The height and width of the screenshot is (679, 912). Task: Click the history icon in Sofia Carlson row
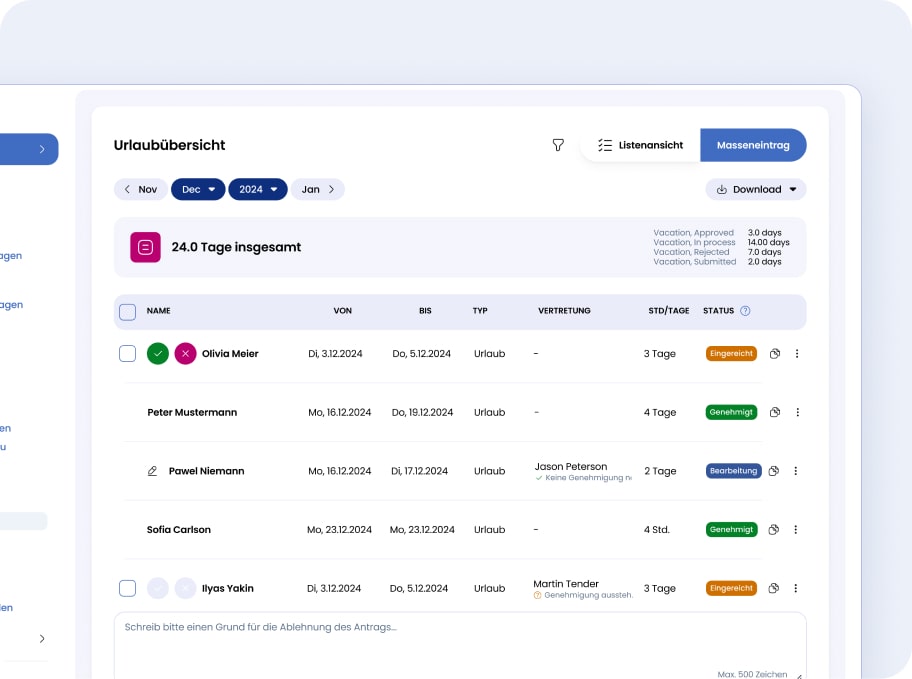(774, 530)
